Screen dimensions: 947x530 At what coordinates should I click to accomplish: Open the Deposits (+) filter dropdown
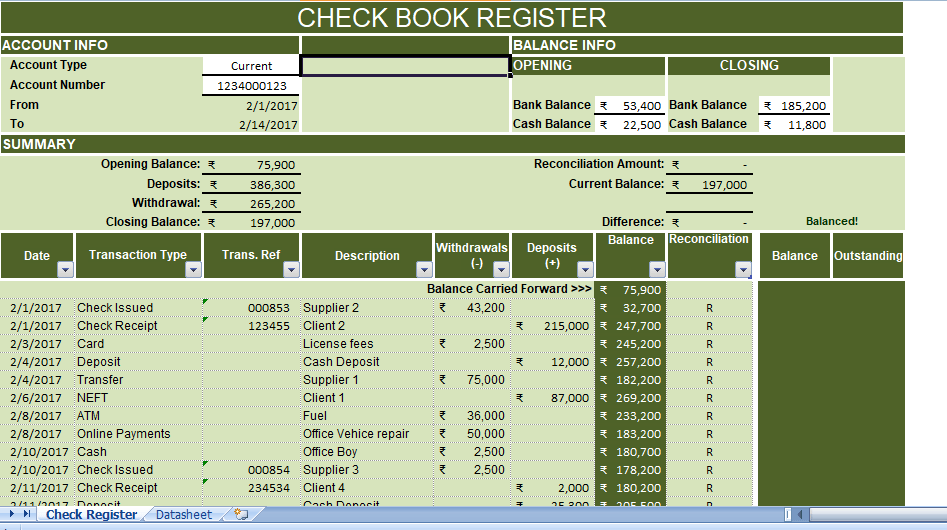[585, 269]
